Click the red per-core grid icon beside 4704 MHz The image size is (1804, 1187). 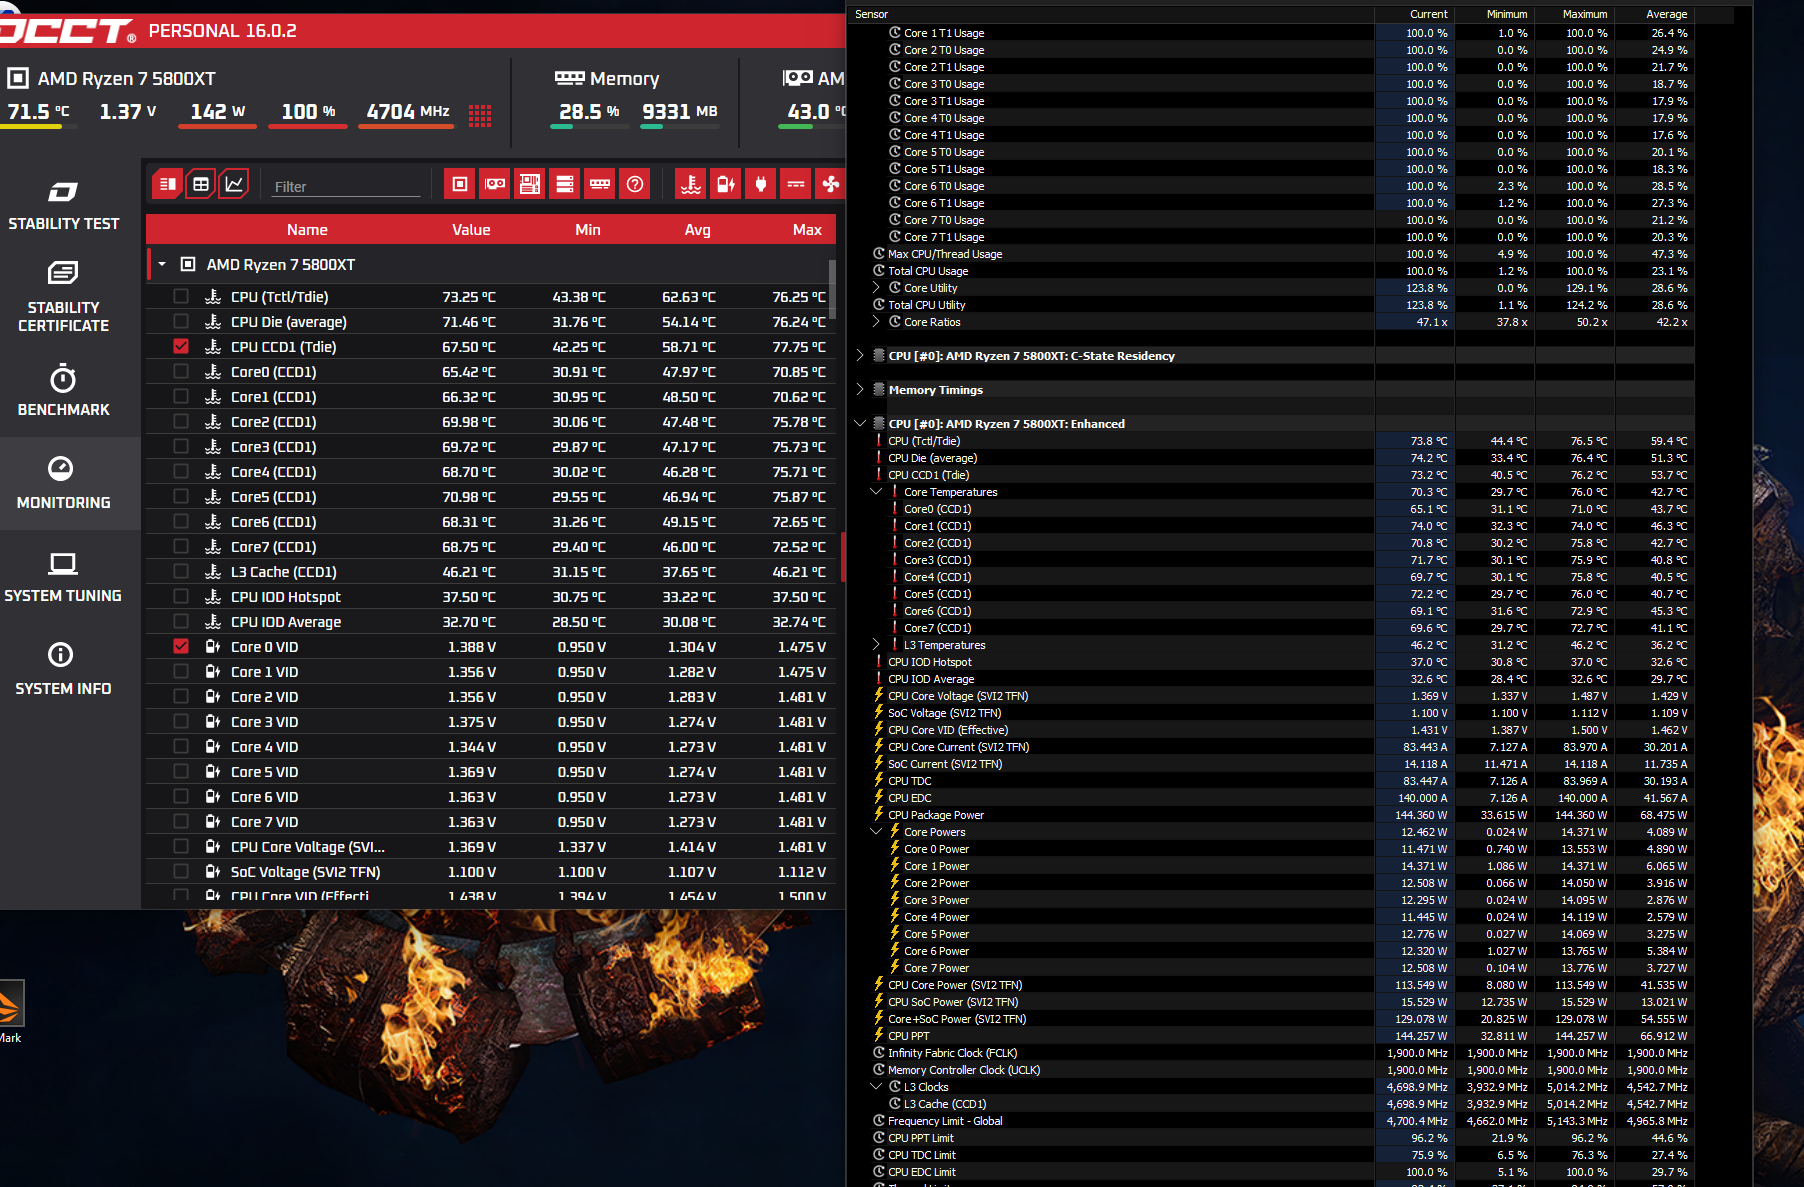tap(480, 115)
